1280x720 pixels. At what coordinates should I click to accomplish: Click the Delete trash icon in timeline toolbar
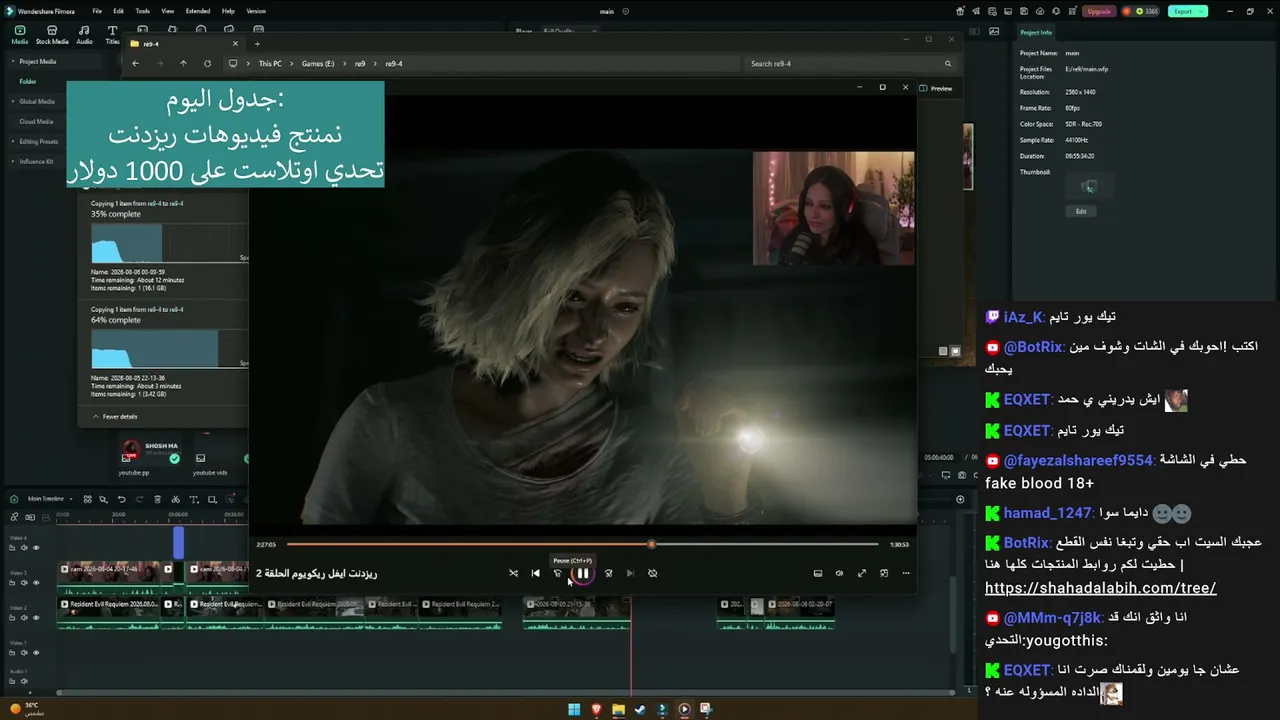click(157, 499)
